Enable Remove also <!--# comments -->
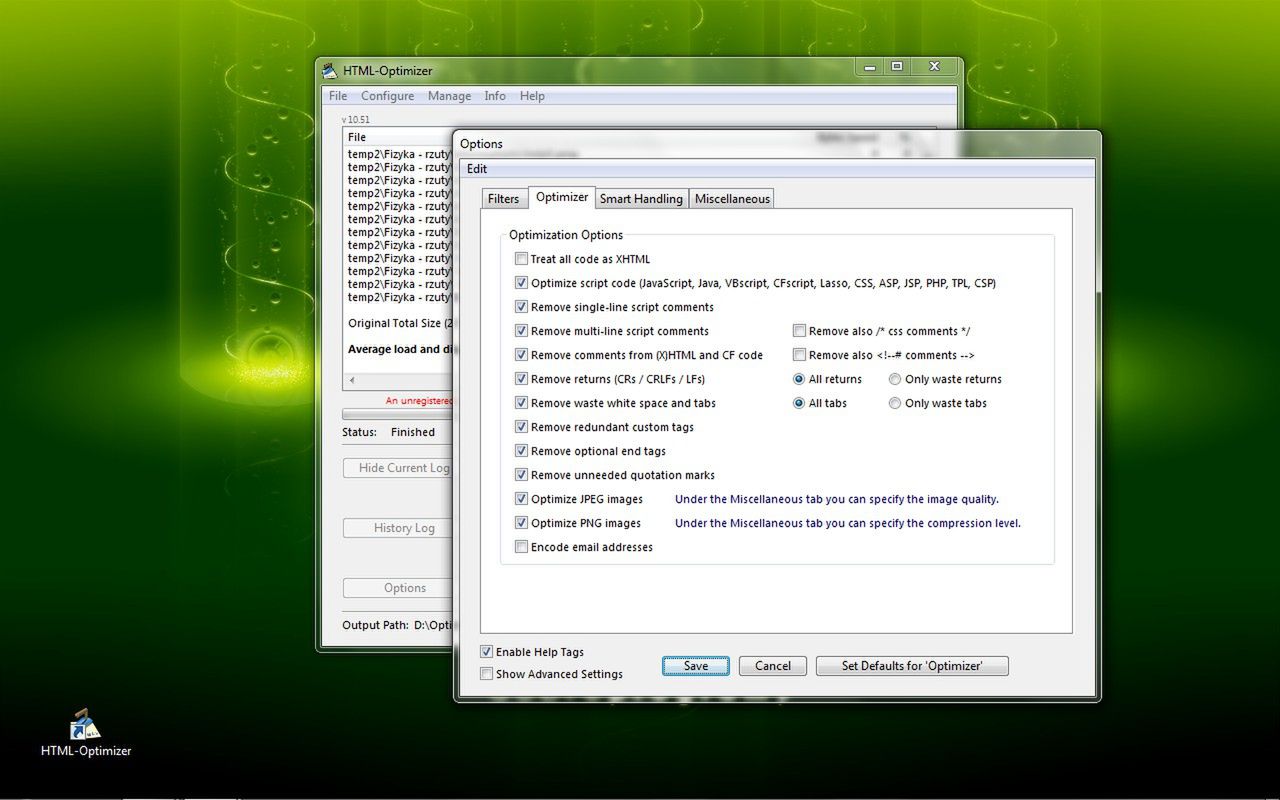 click(799, 355)
